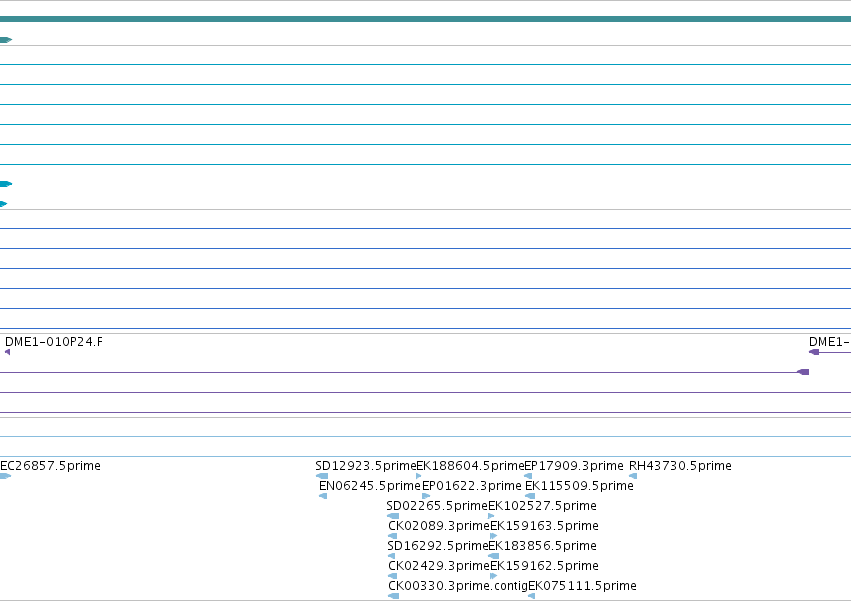The width and height of the screenshot is (851, 601).
Task: Select the arrow glyph under EK159162.5prime
Action: point(493,576)
